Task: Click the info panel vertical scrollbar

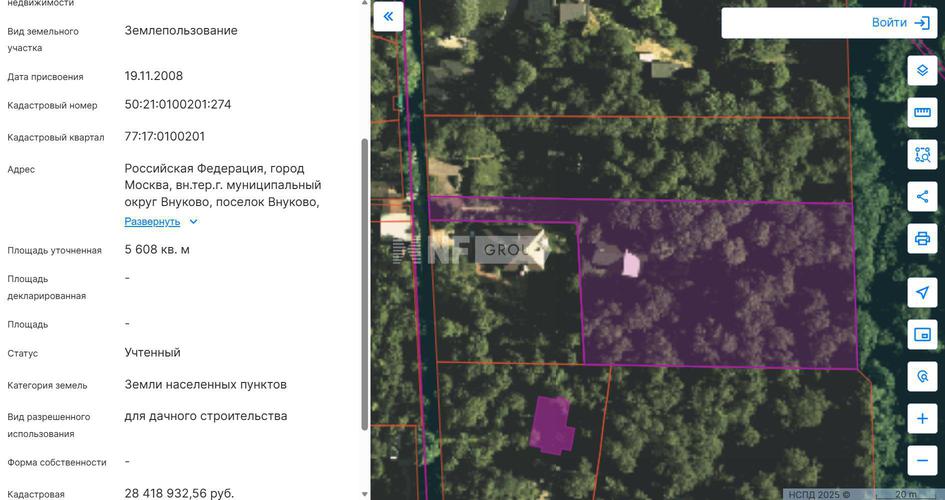Action: (364, 280)
